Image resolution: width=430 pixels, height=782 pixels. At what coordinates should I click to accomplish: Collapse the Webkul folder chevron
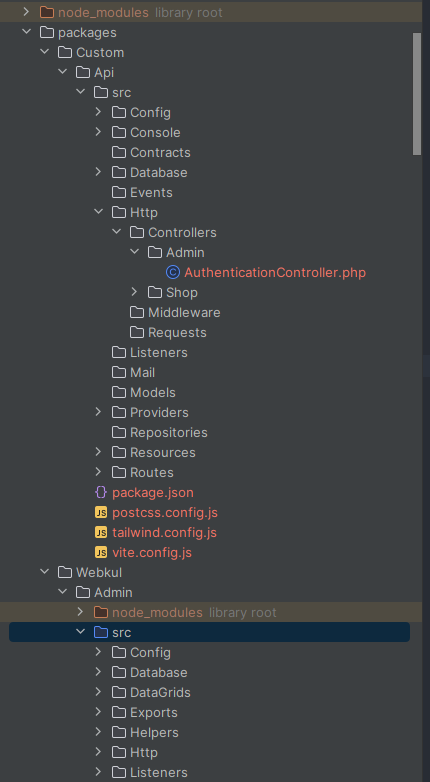coord(44,572)
